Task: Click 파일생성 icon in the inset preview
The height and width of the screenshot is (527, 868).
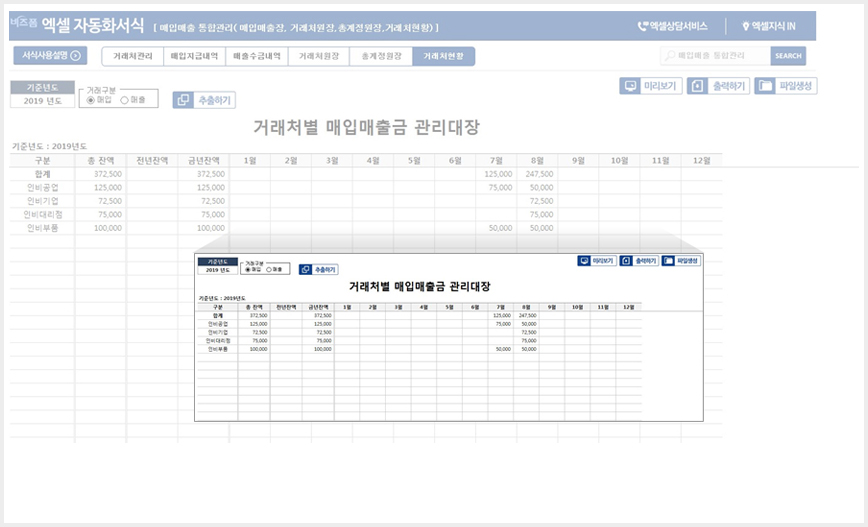Action: (x=668, y=261)
